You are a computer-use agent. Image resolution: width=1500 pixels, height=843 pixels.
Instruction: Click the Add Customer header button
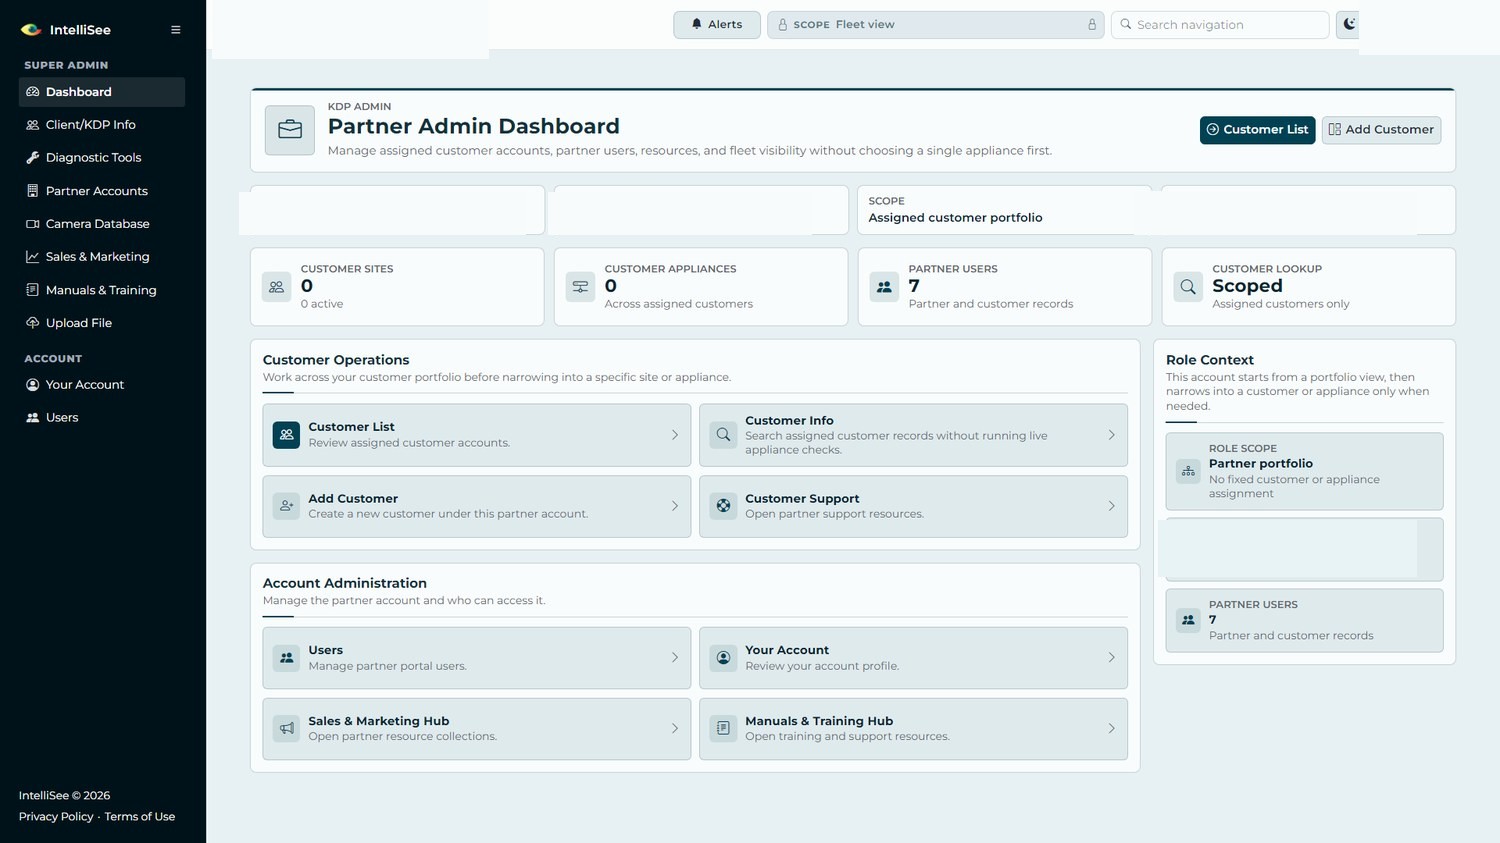(x=1381, y=130)
